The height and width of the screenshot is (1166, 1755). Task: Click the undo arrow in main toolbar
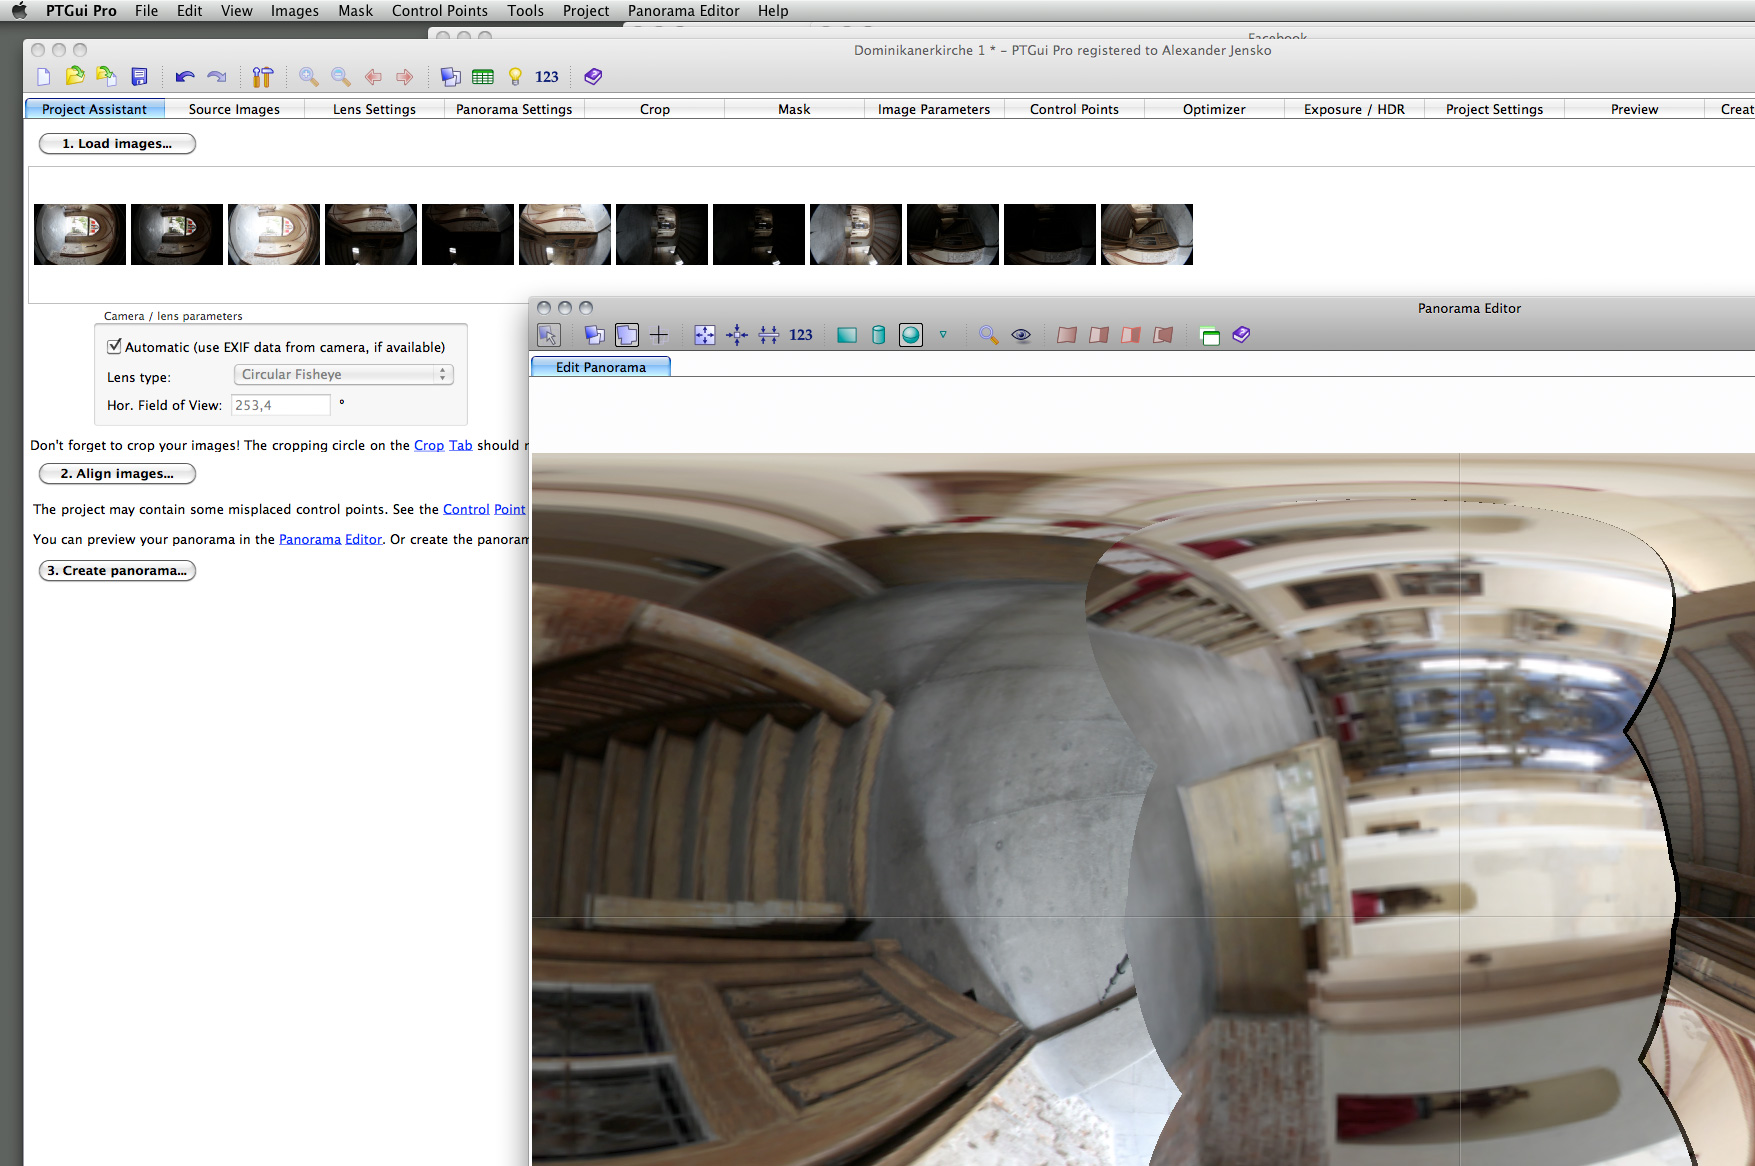coord(185,77)
